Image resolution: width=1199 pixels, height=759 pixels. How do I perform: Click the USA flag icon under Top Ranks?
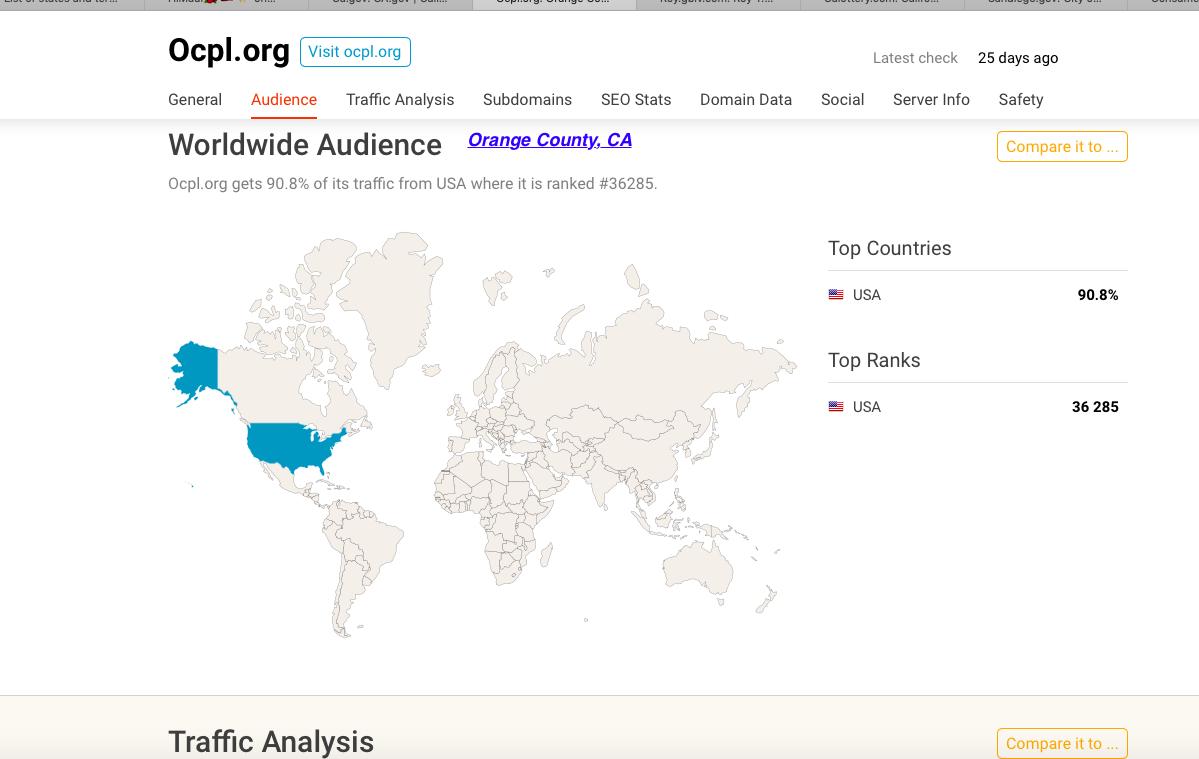coord(836,407)
